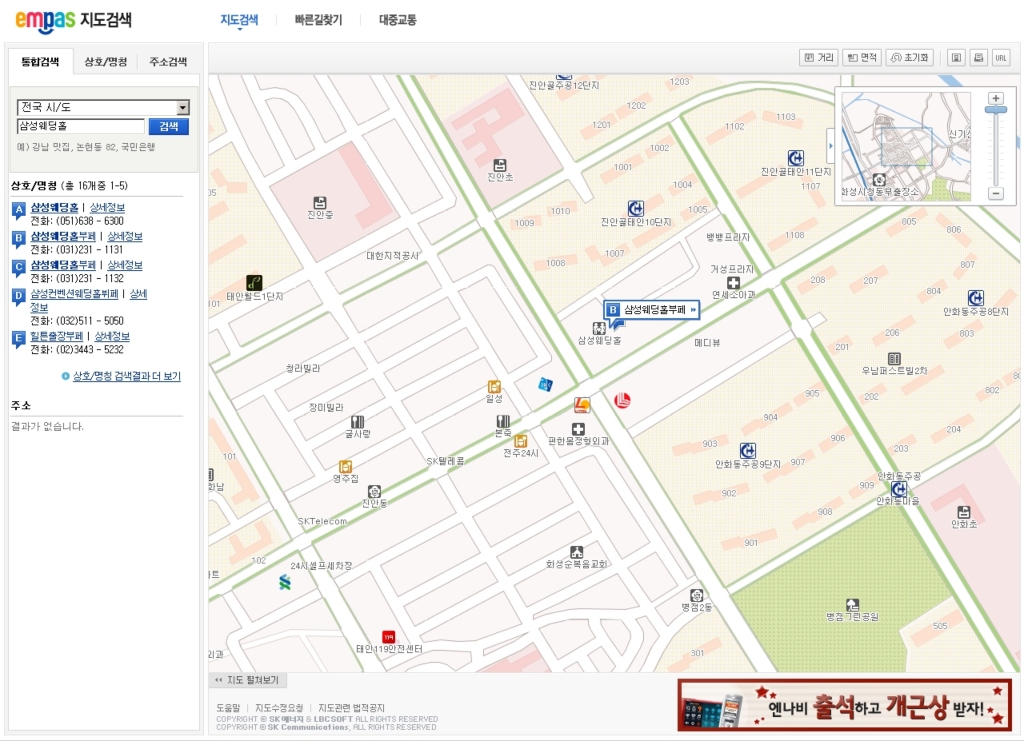The height and width of the screenshot is (741, 1024).
Task: Click the 연세소아과 hospital cross icon
Action: pos(733,283)
